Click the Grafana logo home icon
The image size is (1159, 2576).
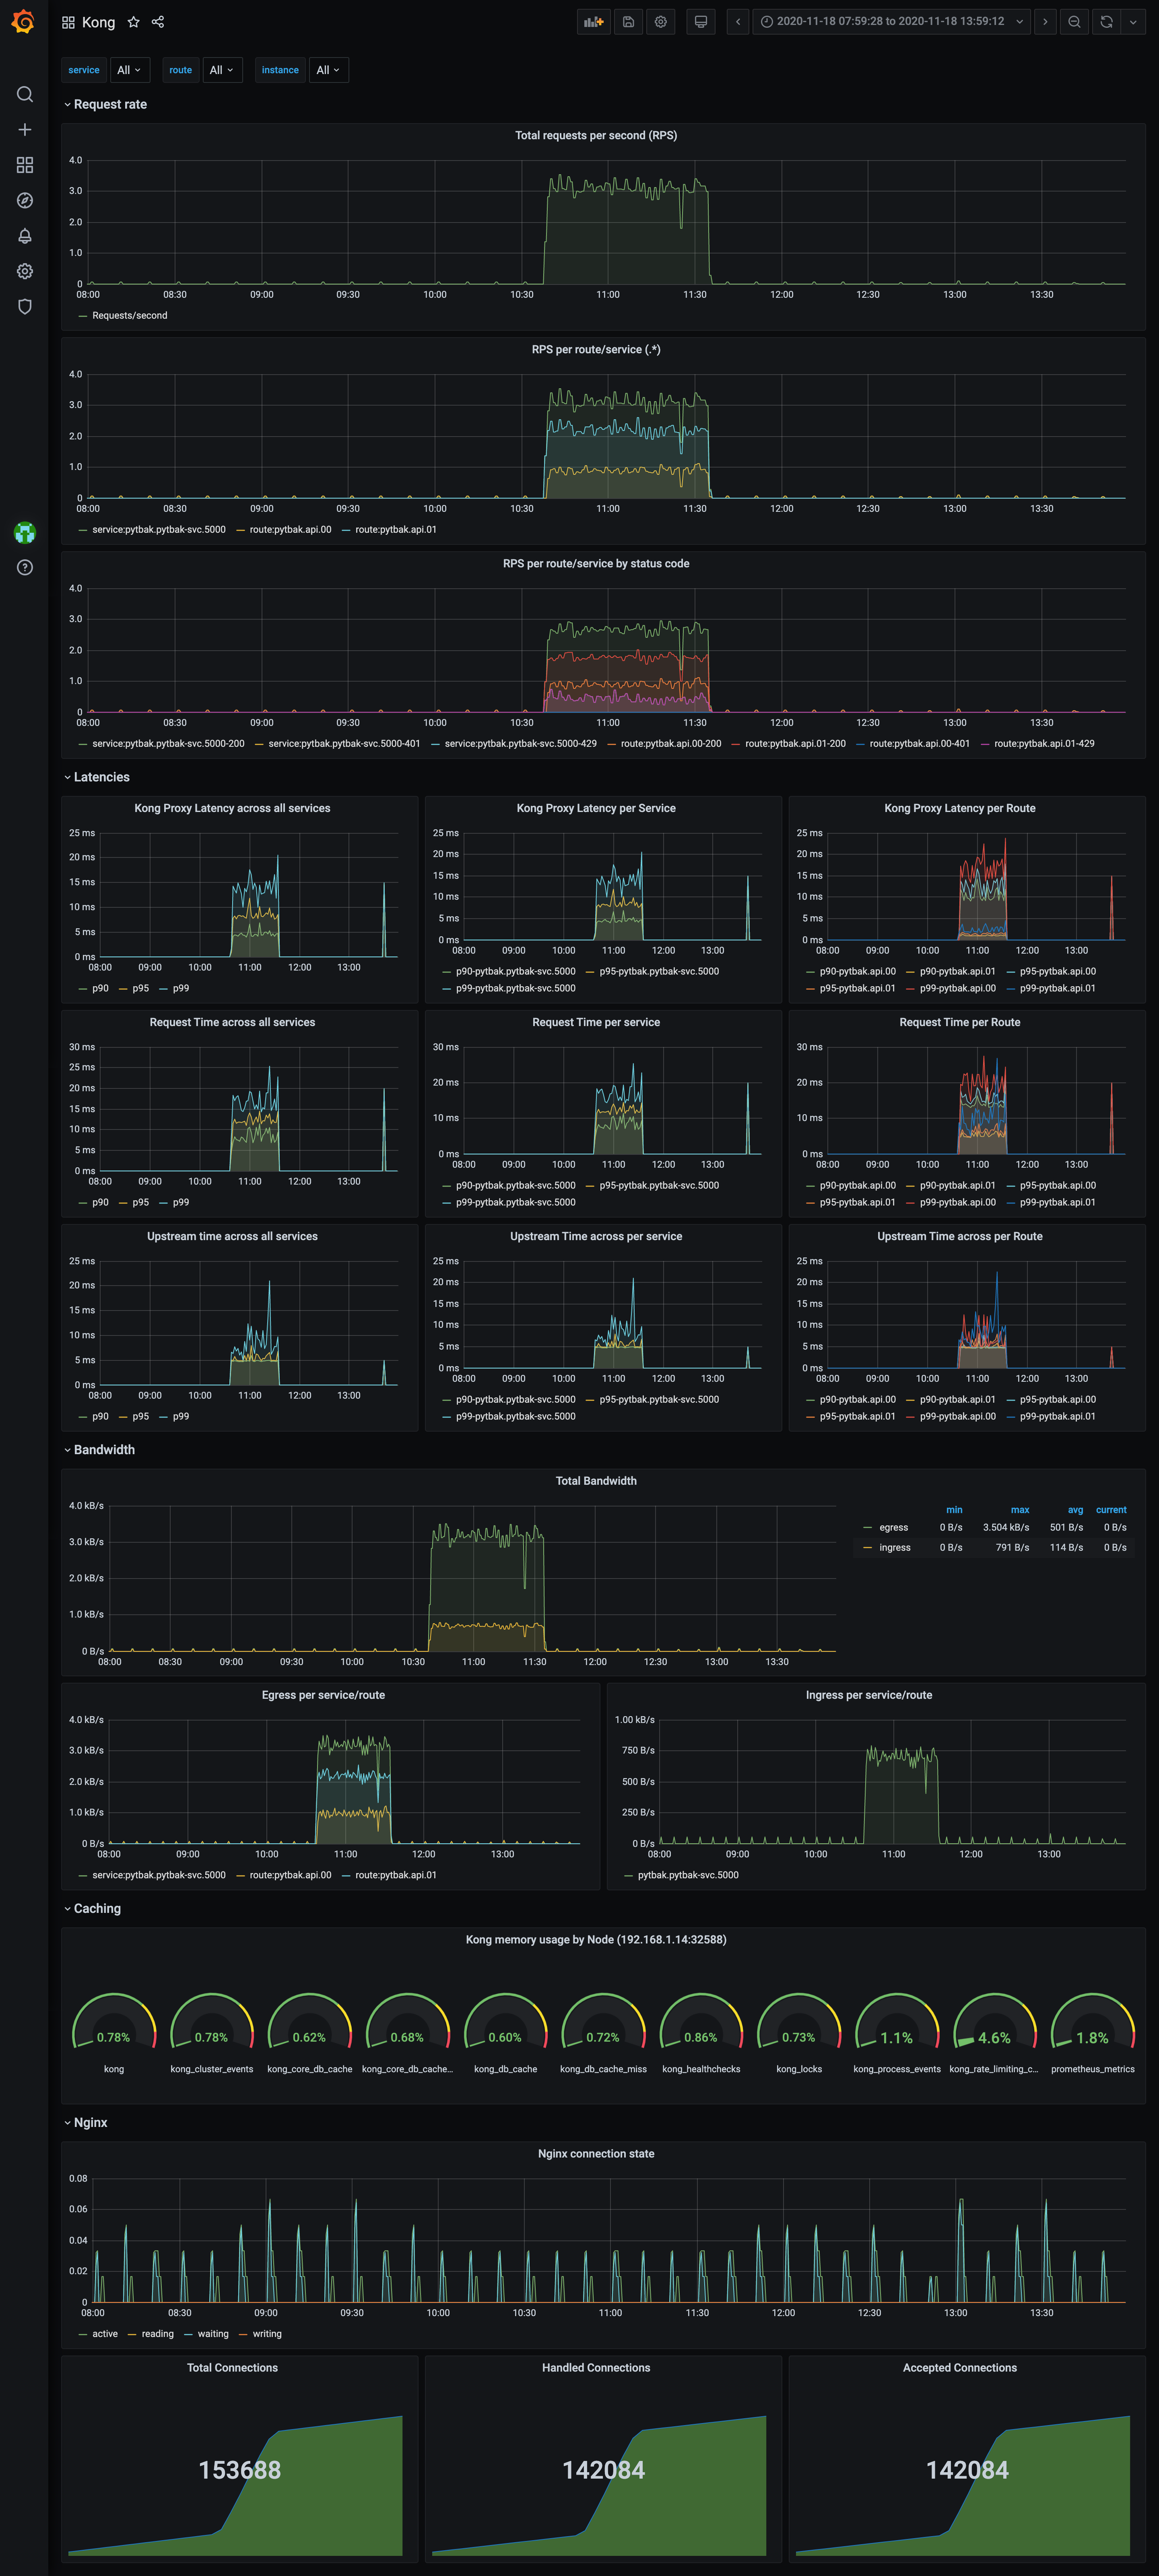click(23, 21)
